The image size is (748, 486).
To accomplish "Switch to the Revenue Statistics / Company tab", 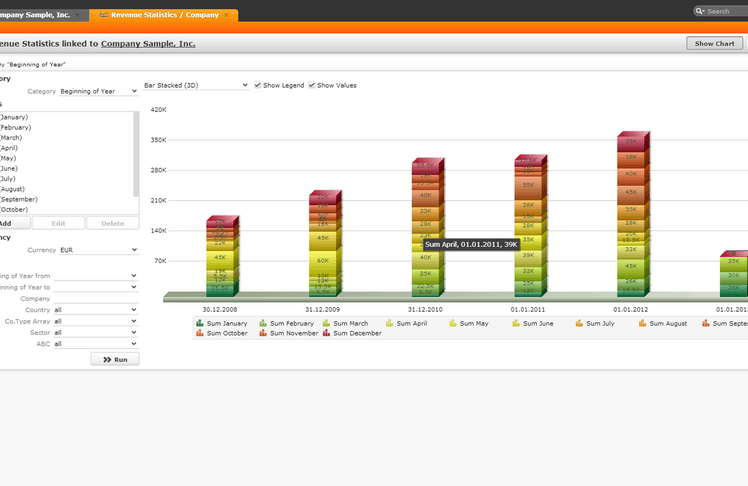I will (x=160, y=16).
